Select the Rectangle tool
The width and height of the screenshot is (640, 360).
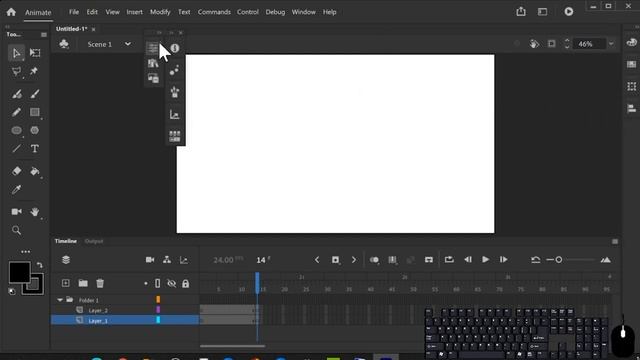[35, 112]
